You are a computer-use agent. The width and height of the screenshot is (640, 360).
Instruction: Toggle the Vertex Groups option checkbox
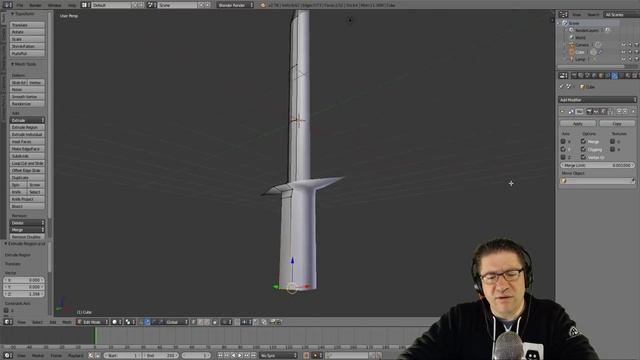[583, 157]
